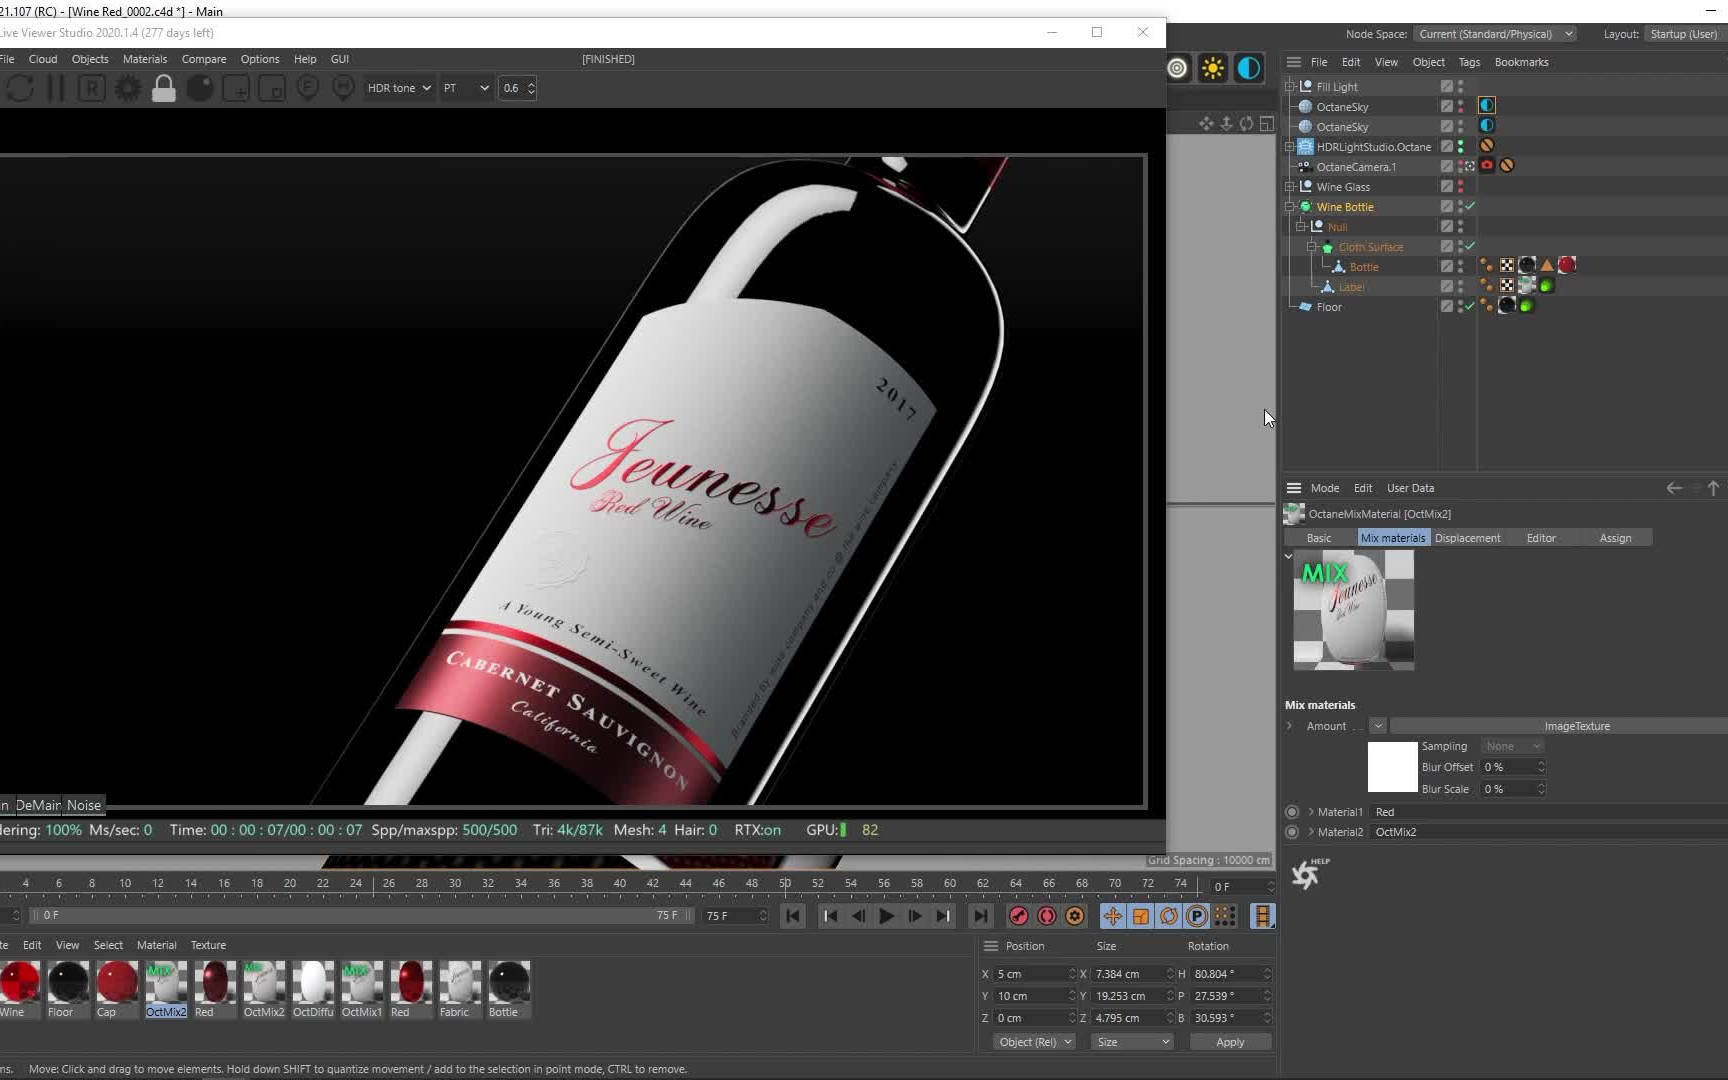Click the camera tag on OctaneCamera.1
The width and height of the screenshot is (1728, 1080).
[1487, 165]
